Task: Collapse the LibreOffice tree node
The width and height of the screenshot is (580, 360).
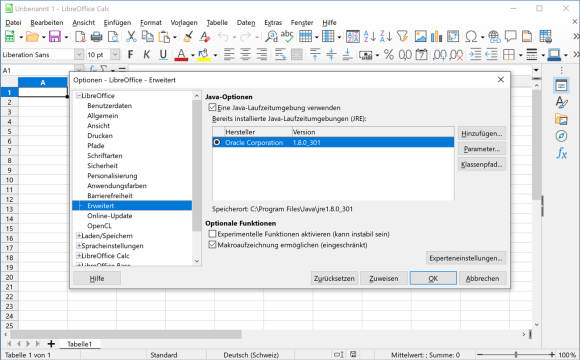Action: pos(78,95)
